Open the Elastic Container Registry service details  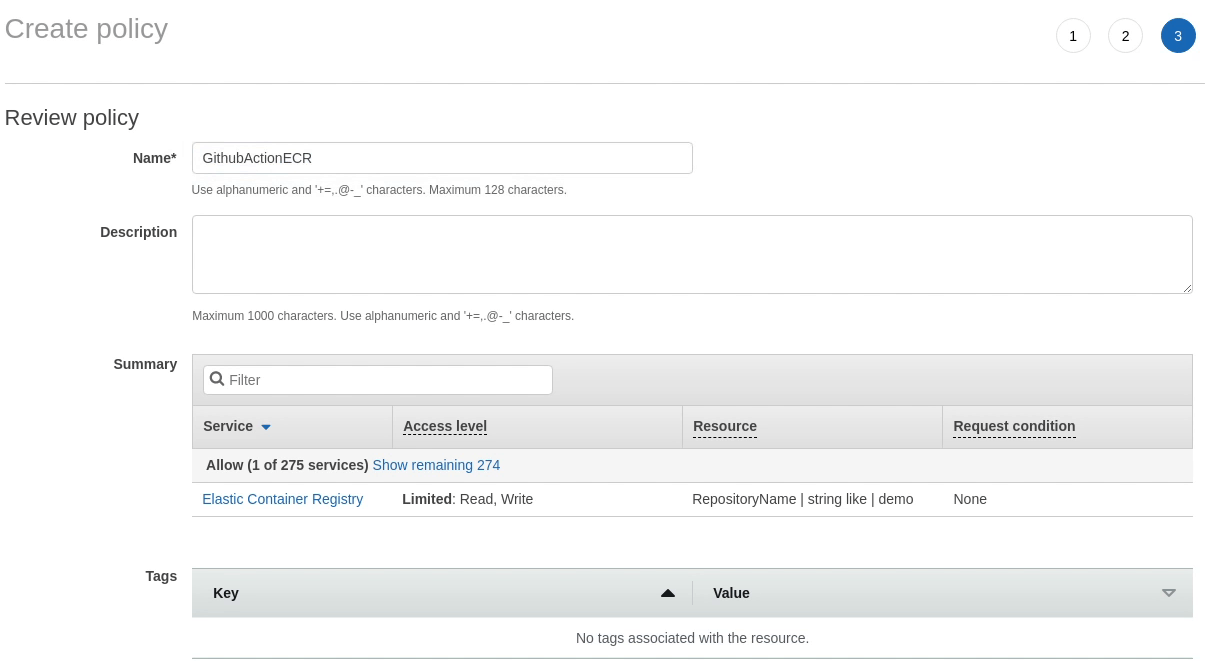[282, 499]
